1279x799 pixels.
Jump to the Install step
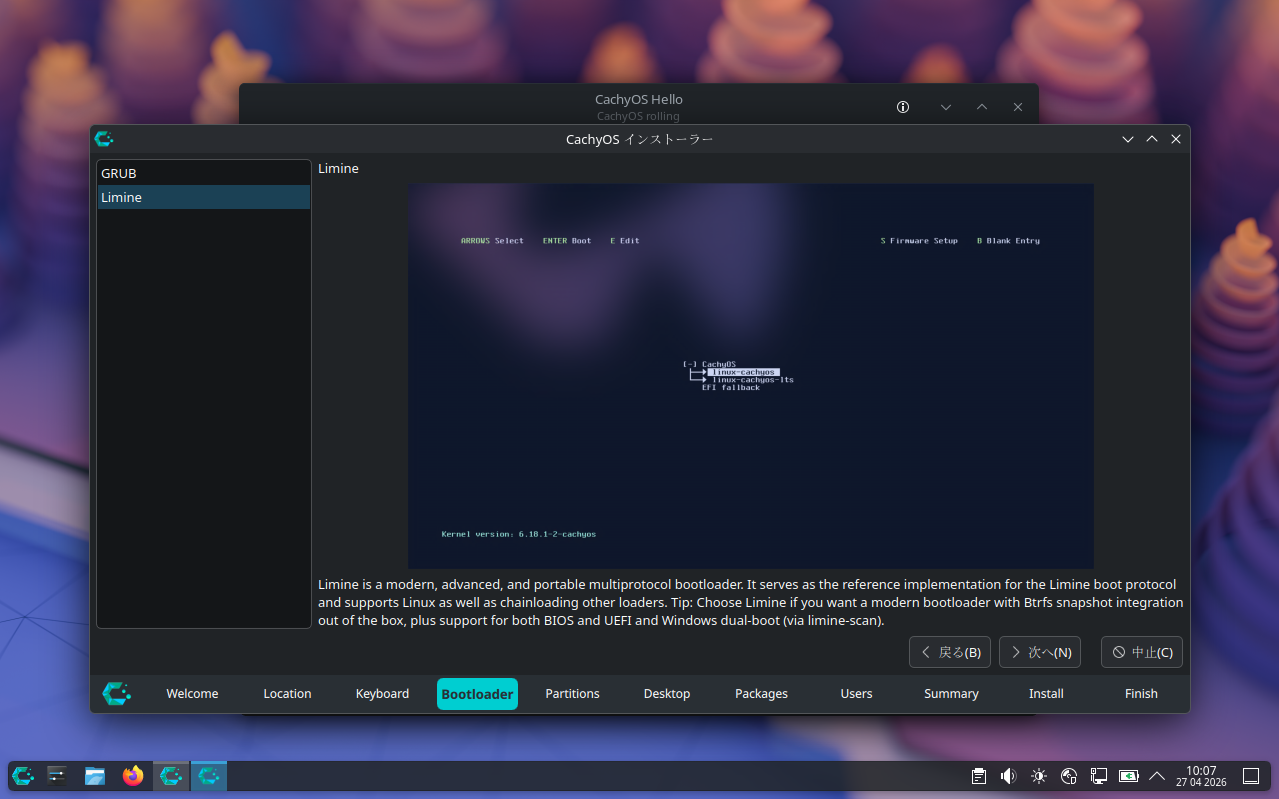(x=1046, y=694)
